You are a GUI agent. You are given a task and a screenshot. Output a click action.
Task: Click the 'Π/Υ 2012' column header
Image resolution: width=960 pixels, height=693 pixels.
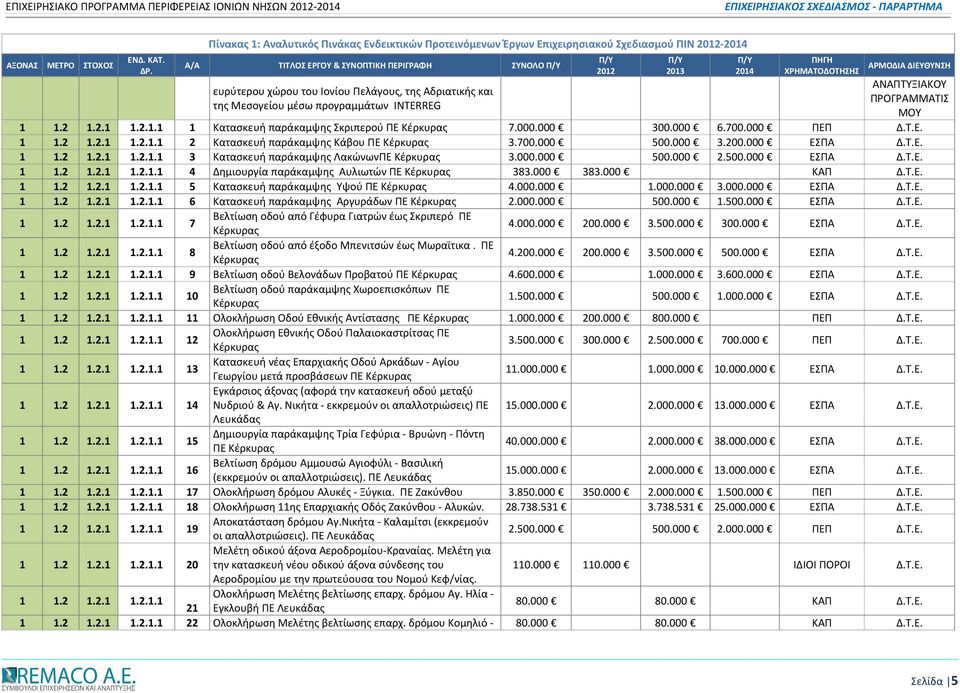pyautogui.click(x=606, y=66)
